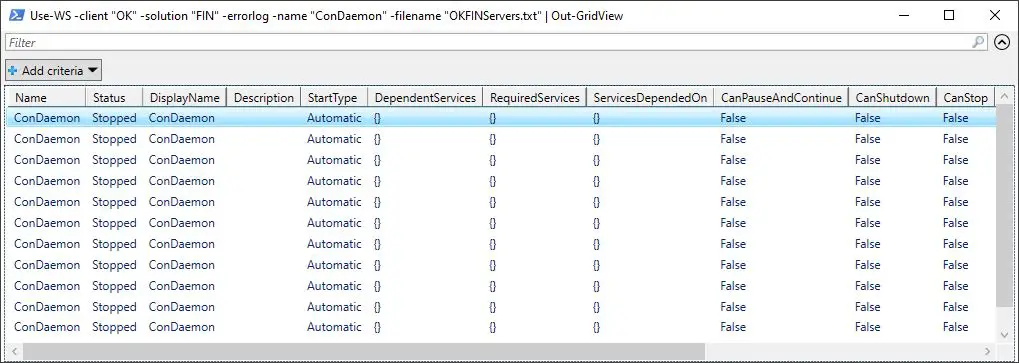Select the second ConDaemon row
This screenshot has height=363, width=1019.
pyautogui.click(x=501, y=139)
